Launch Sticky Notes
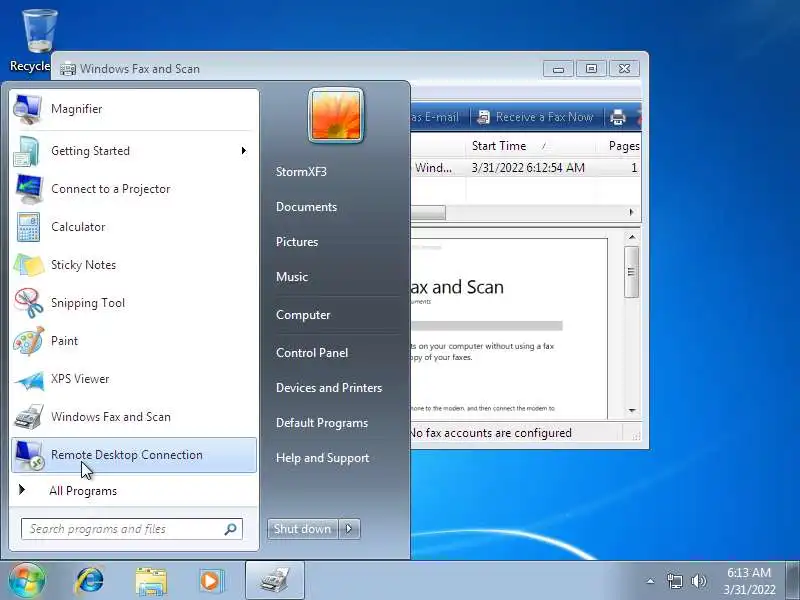 [134, 265]
